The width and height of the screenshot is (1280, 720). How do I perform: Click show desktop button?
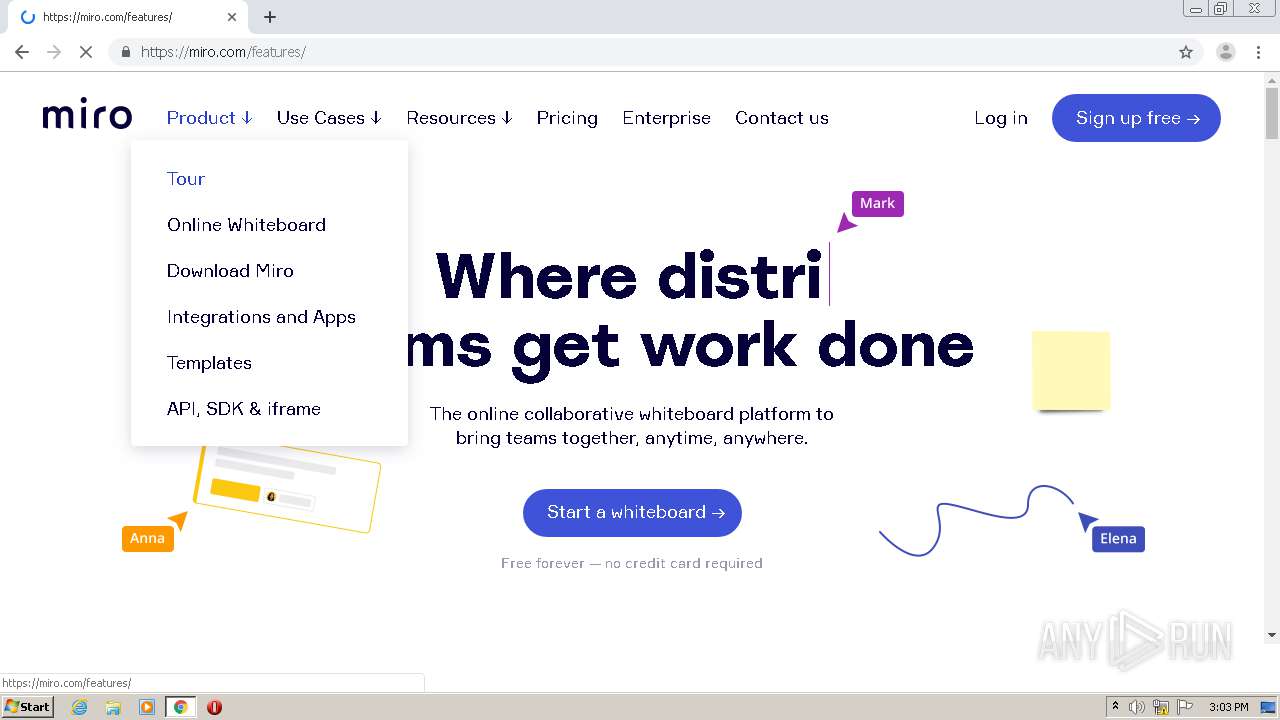[1269, 707]
